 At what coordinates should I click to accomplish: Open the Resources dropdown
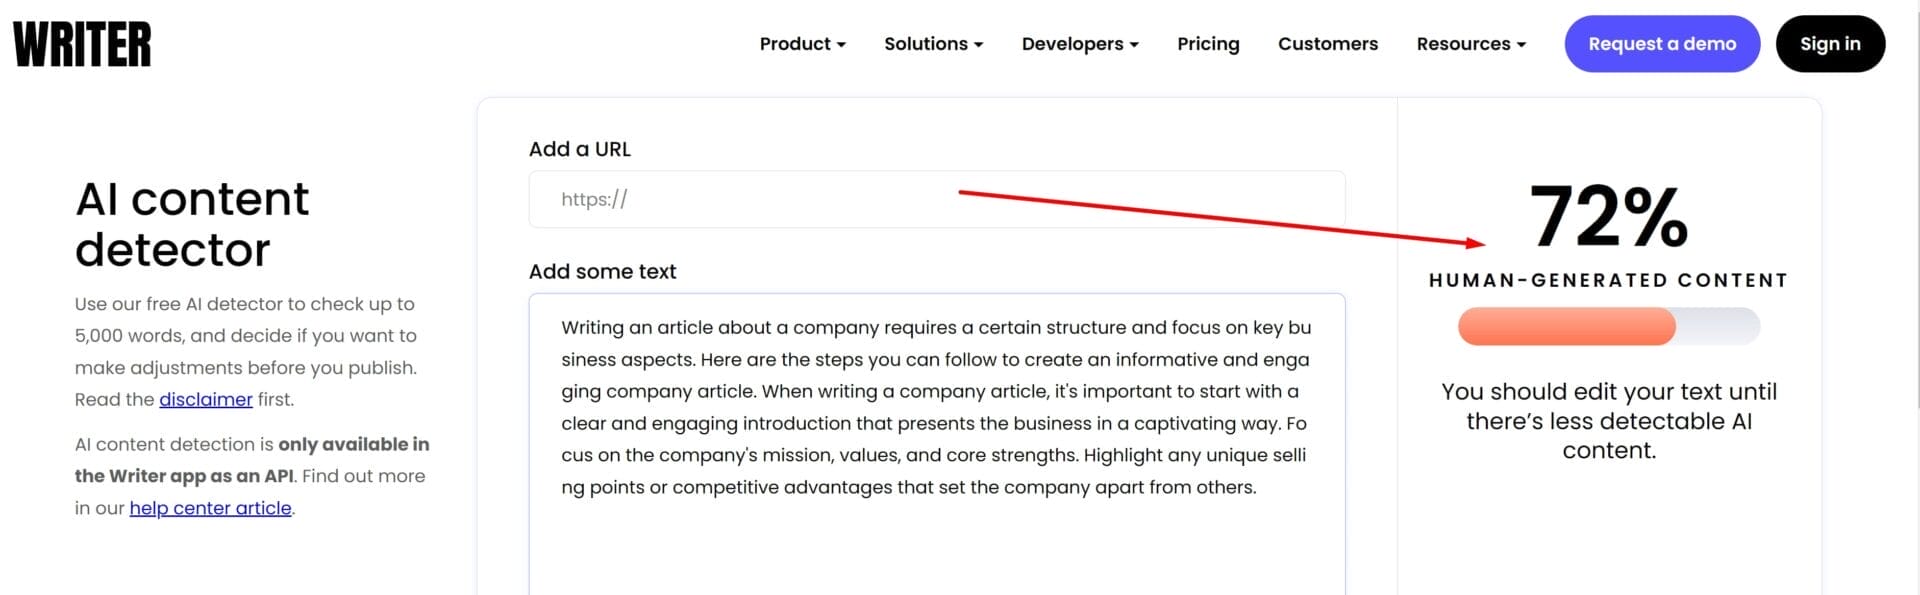(1470, 44)
